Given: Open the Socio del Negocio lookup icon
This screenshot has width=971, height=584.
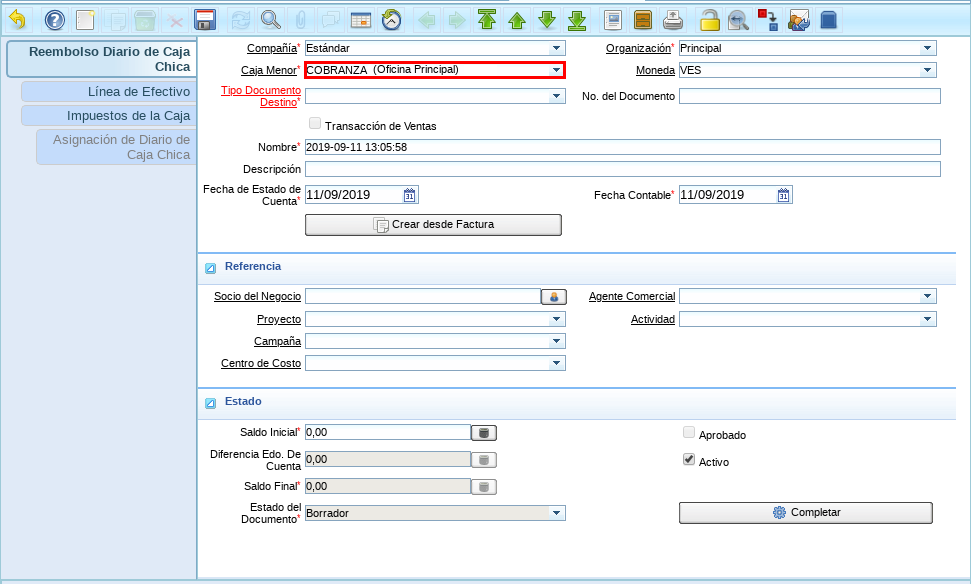Looking at the screenshot, I should (553, 296).
